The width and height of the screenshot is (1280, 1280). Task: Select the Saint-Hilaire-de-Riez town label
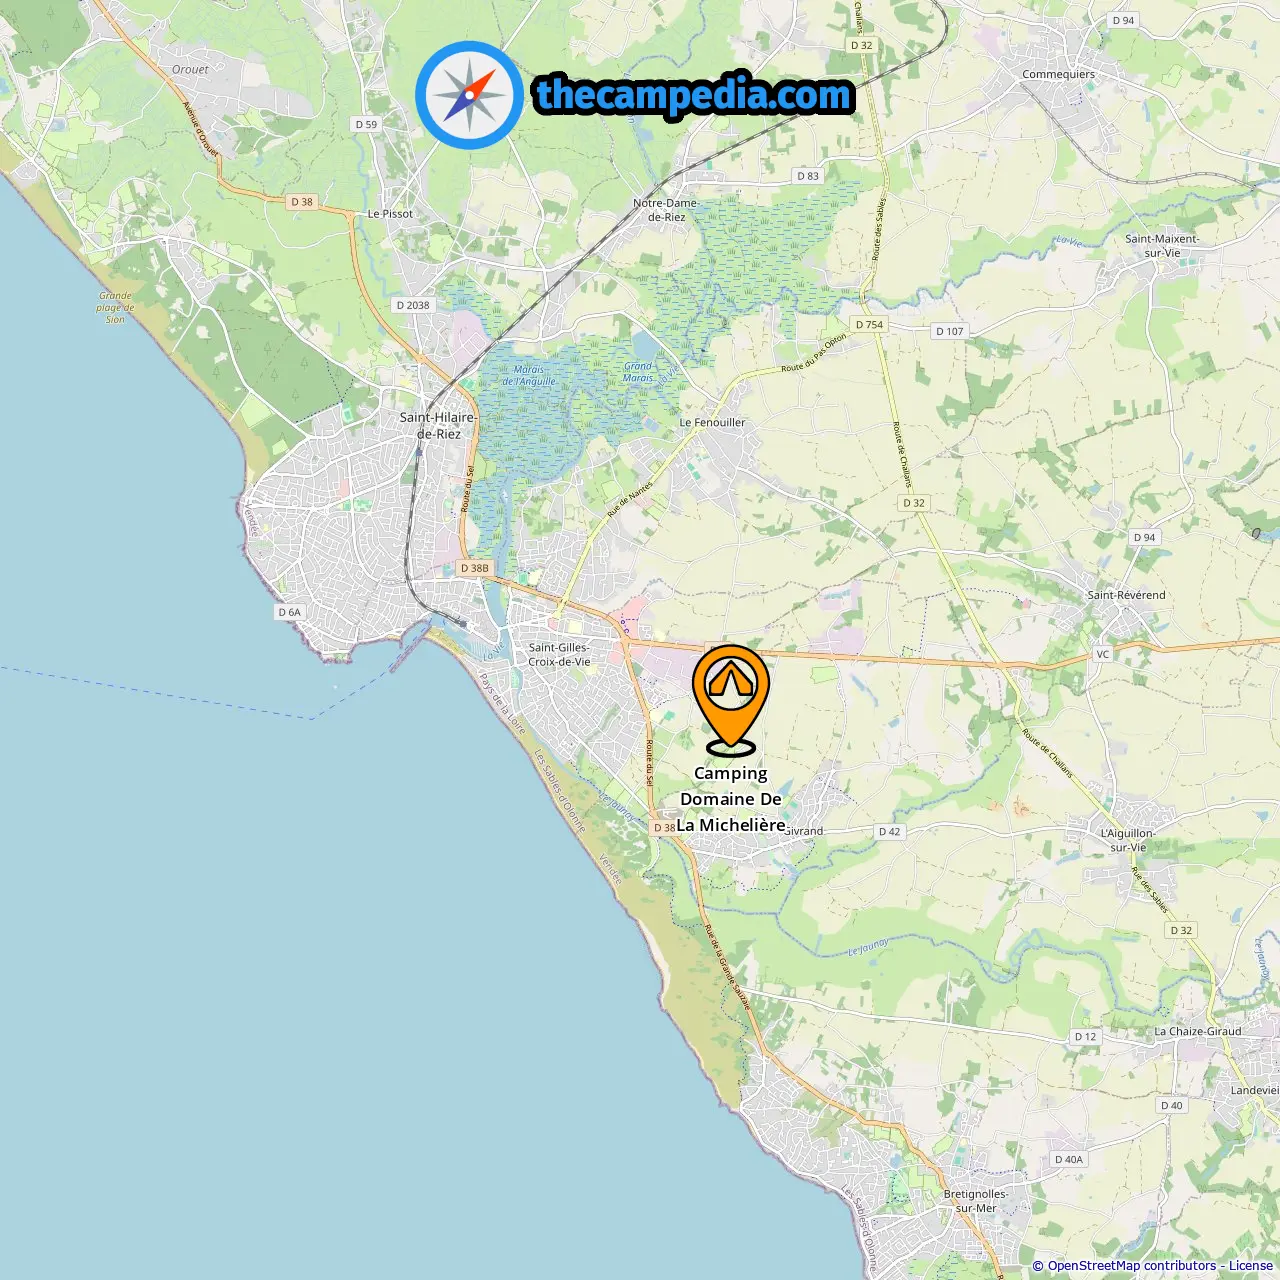click(438, 425)
